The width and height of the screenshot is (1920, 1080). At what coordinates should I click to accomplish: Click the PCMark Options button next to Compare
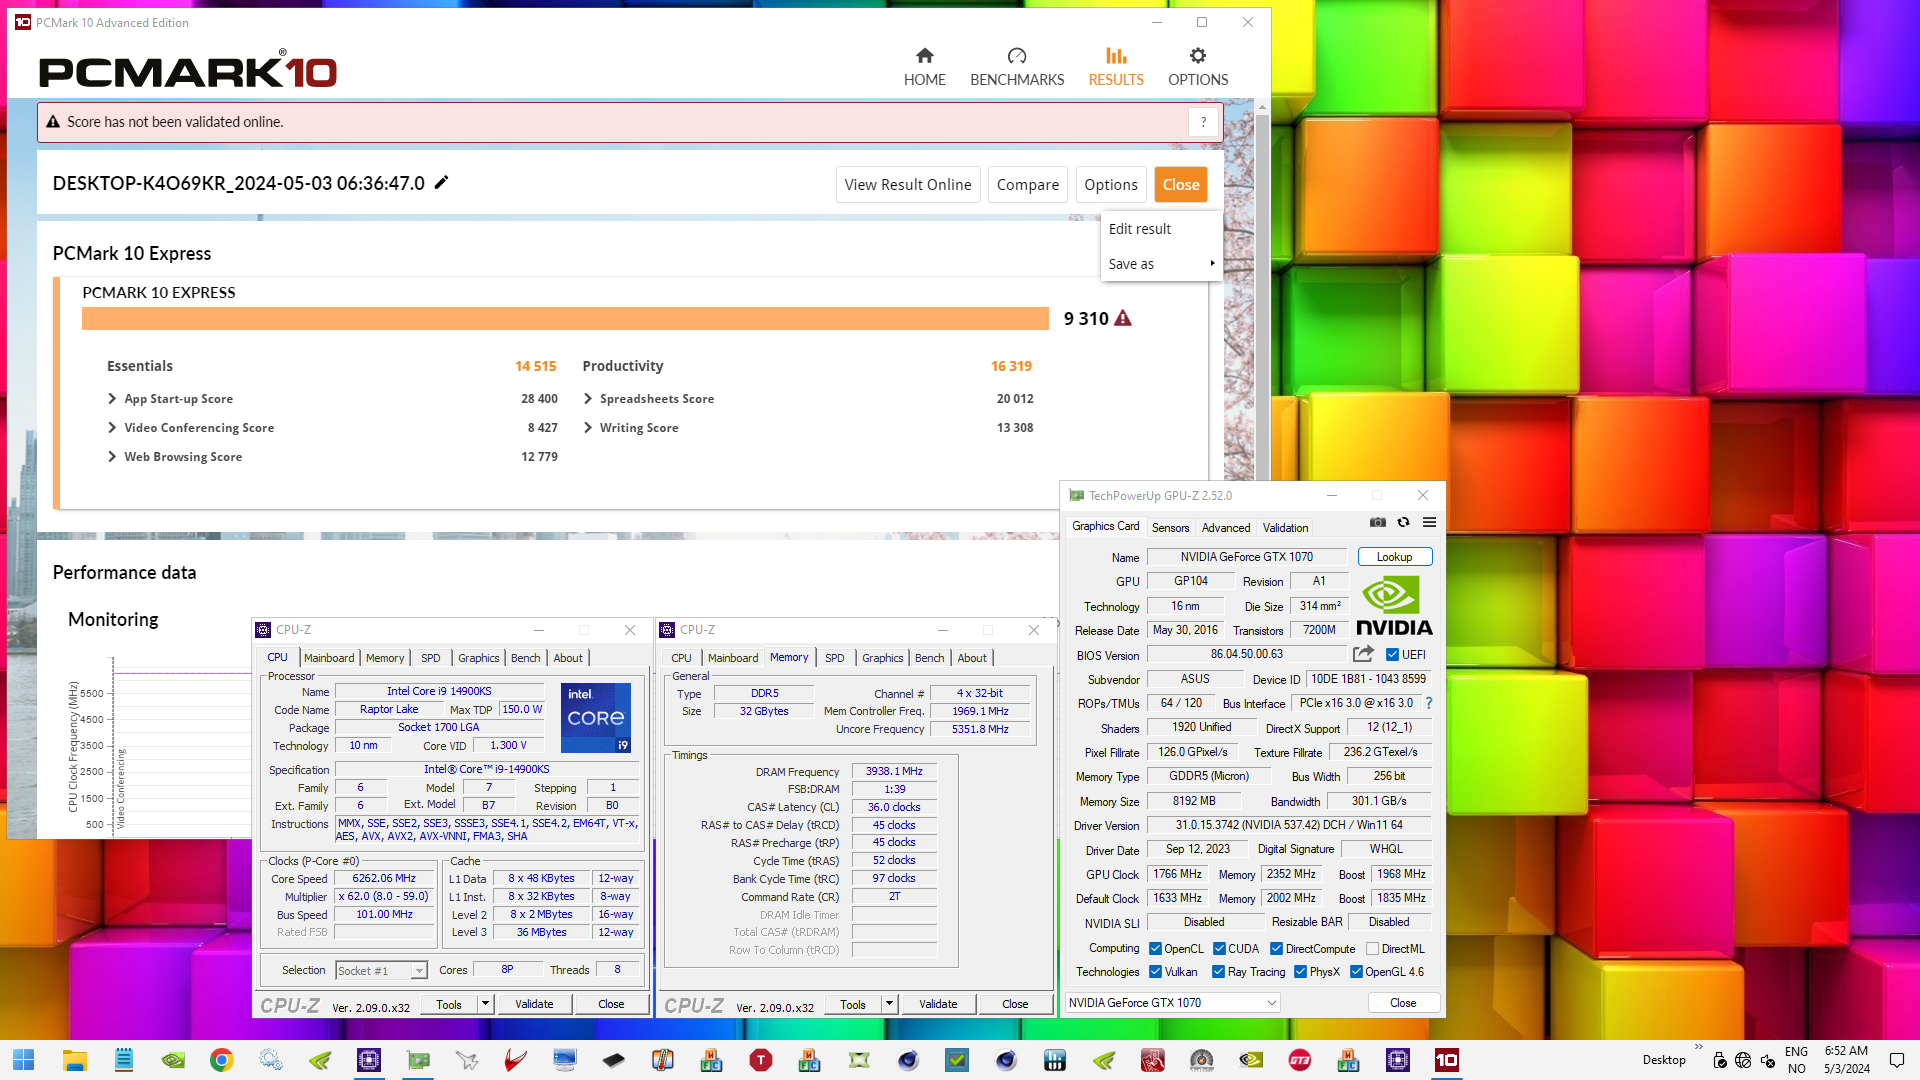pyautogui.click(x=1111, y=185)
